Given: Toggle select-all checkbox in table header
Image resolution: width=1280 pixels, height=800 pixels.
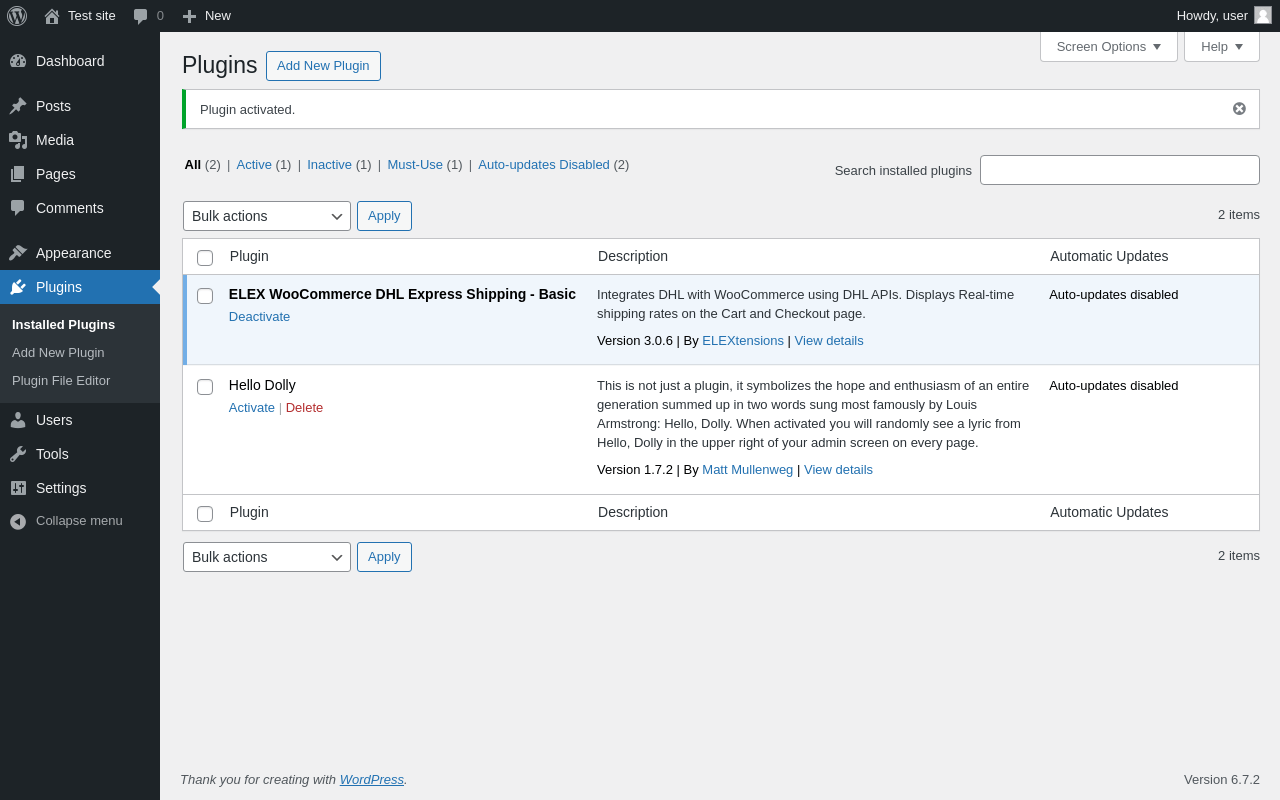Looking at the screenshot, I should (x=205, y=258).
